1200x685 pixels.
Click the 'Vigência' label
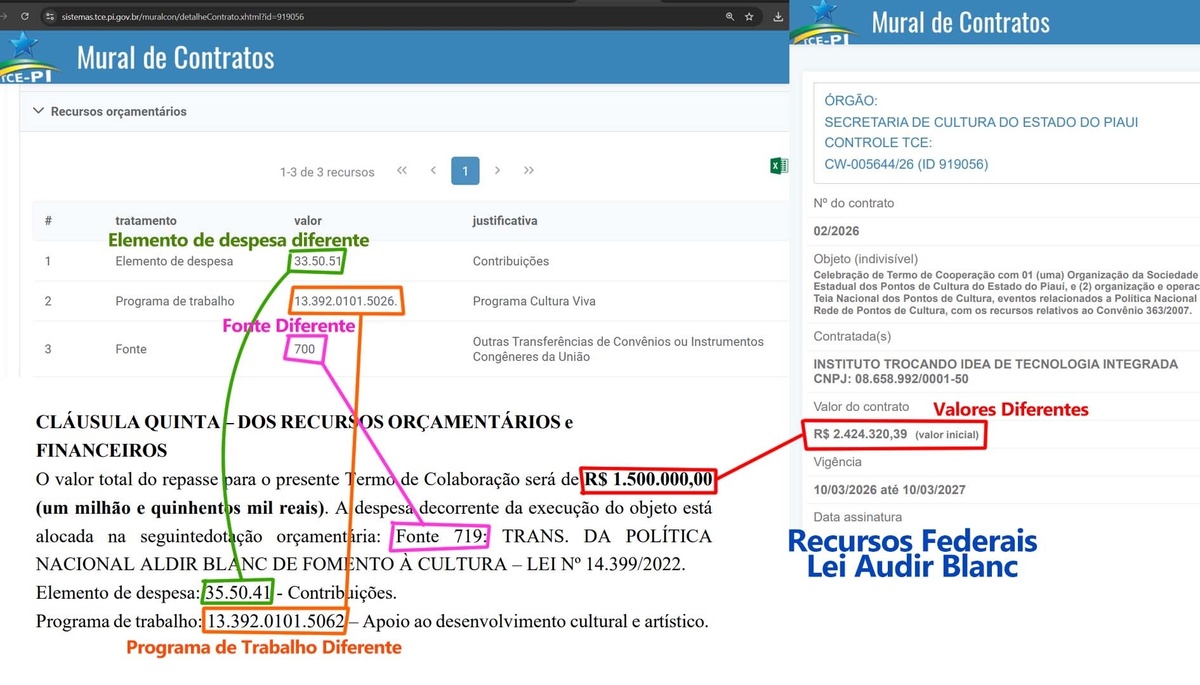(x=838, y=462)
